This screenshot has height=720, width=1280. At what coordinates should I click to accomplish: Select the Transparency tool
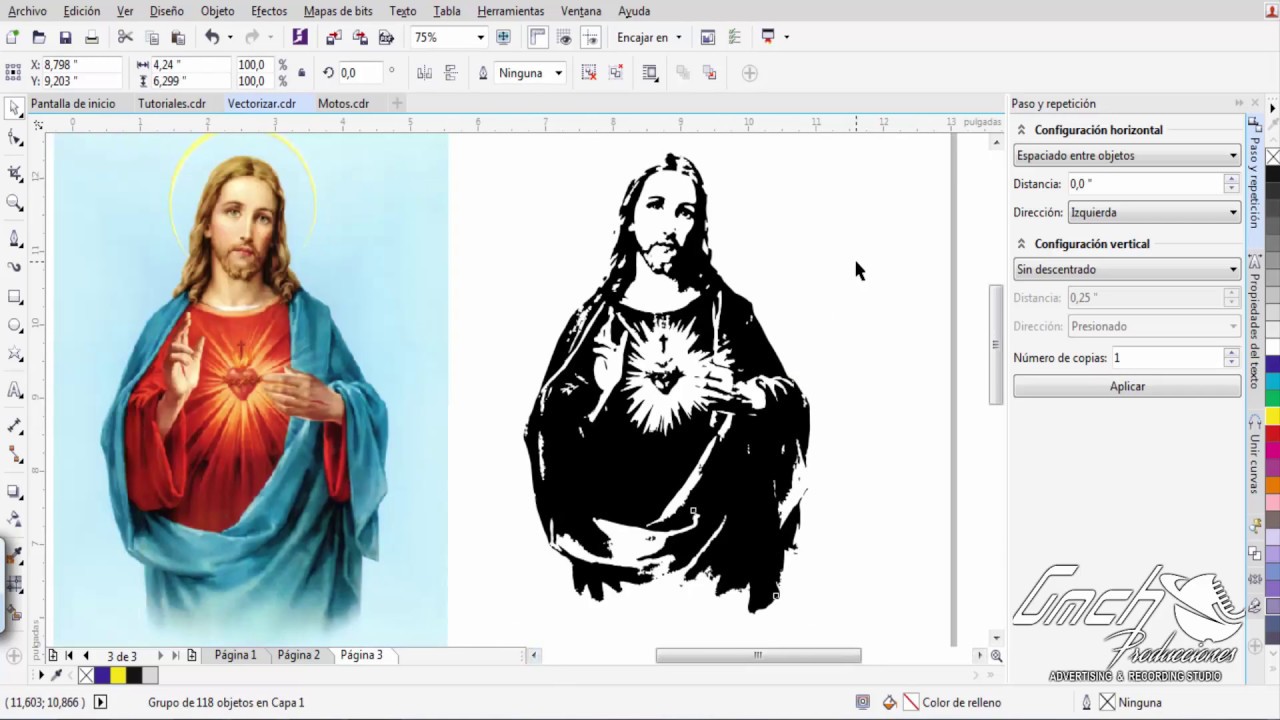(x=15, y=520)
